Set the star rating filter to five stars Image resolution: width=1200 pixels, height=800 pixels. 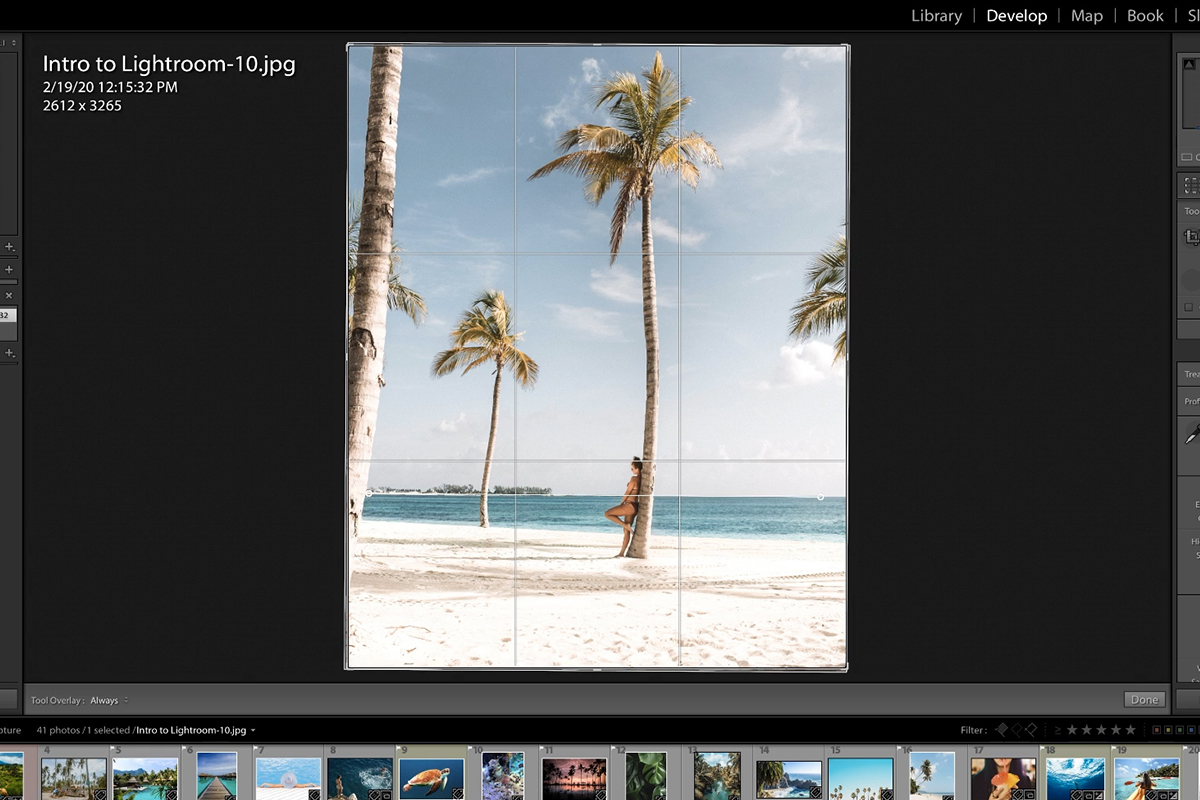(1131, 730)
